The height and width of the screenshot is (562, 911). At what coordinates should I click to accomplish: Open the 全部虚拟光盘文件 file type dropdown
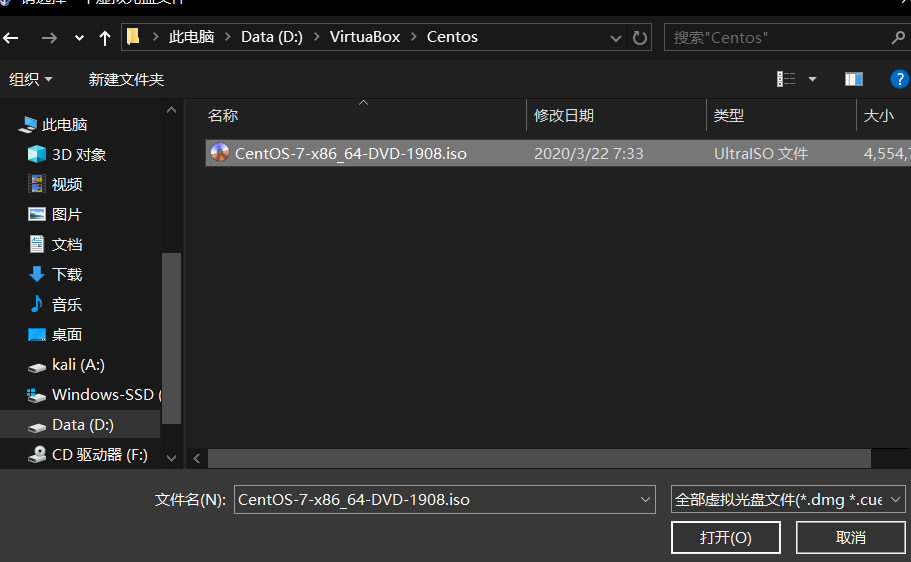pyautogui.click(x=788, y=500)
